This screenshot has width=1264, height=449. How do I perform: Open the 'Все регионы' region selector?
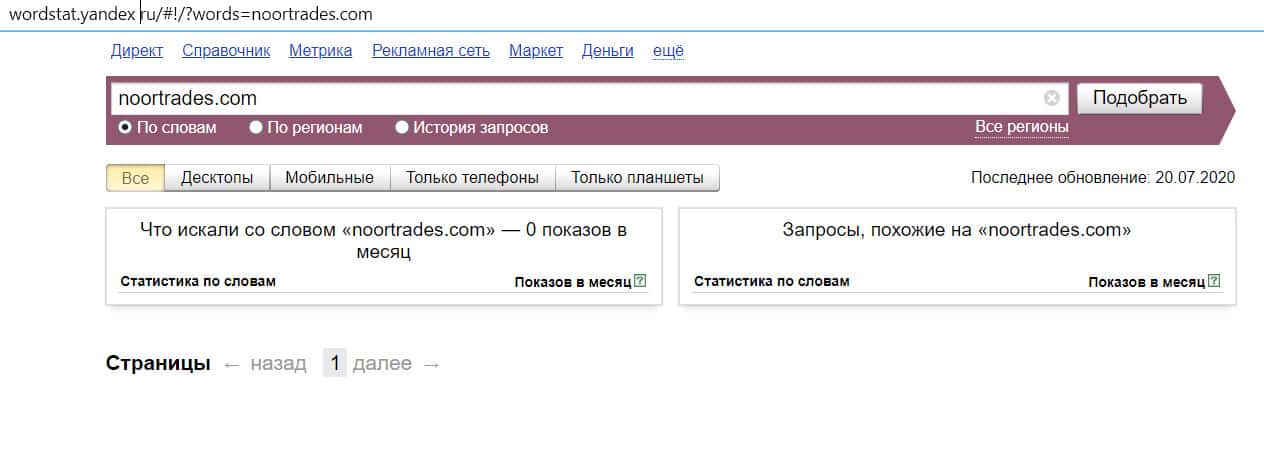1021,127
